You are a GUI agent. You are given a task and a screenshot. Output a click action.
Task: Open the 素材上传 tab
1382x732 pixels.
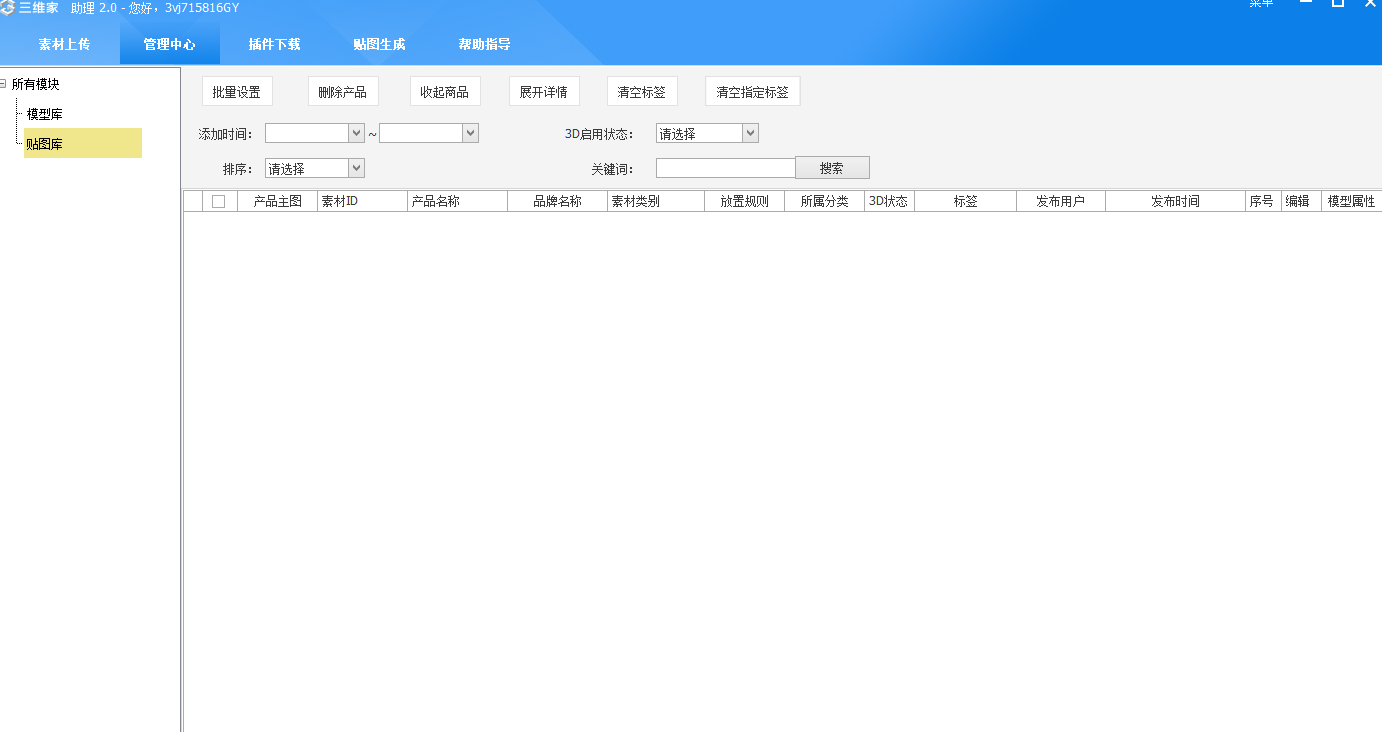click(x=64, y=44)
